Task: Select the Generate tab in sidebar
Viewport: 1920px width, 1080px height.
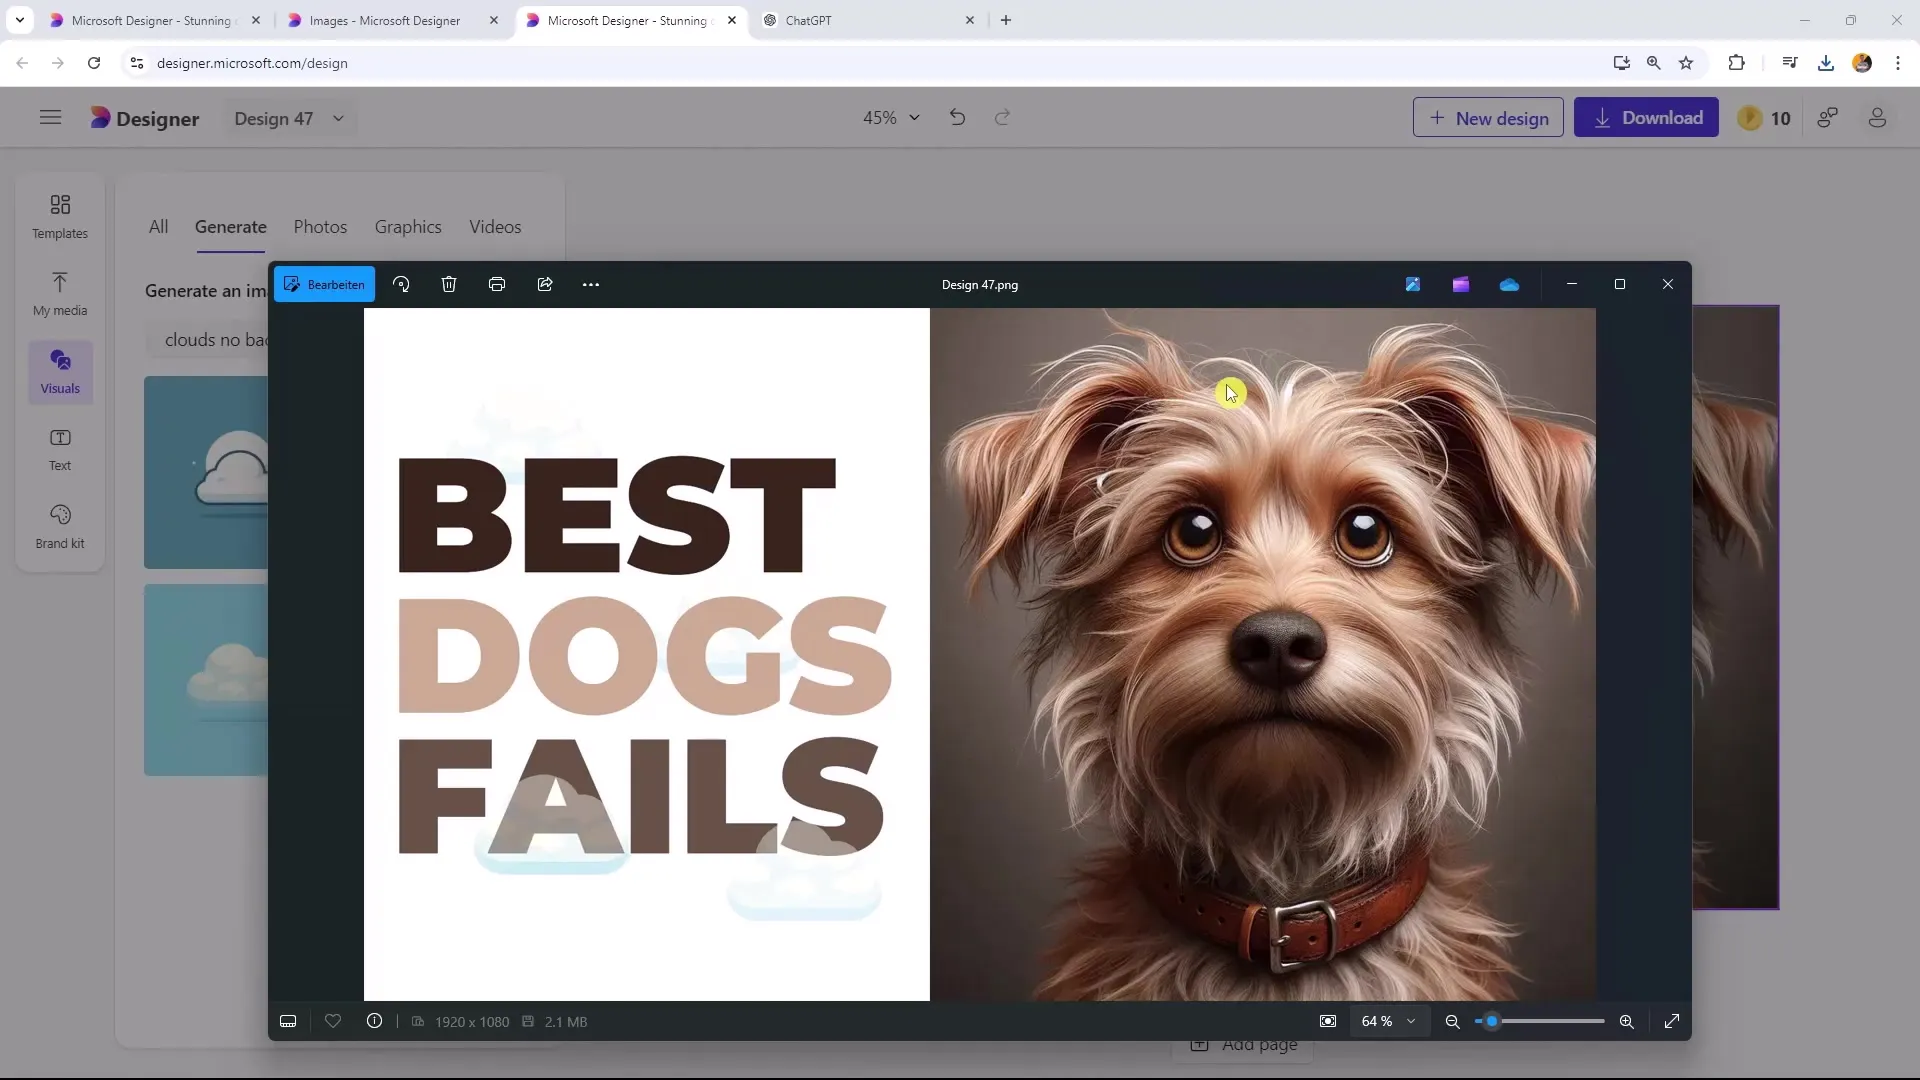Action: [x=231, y=227]
